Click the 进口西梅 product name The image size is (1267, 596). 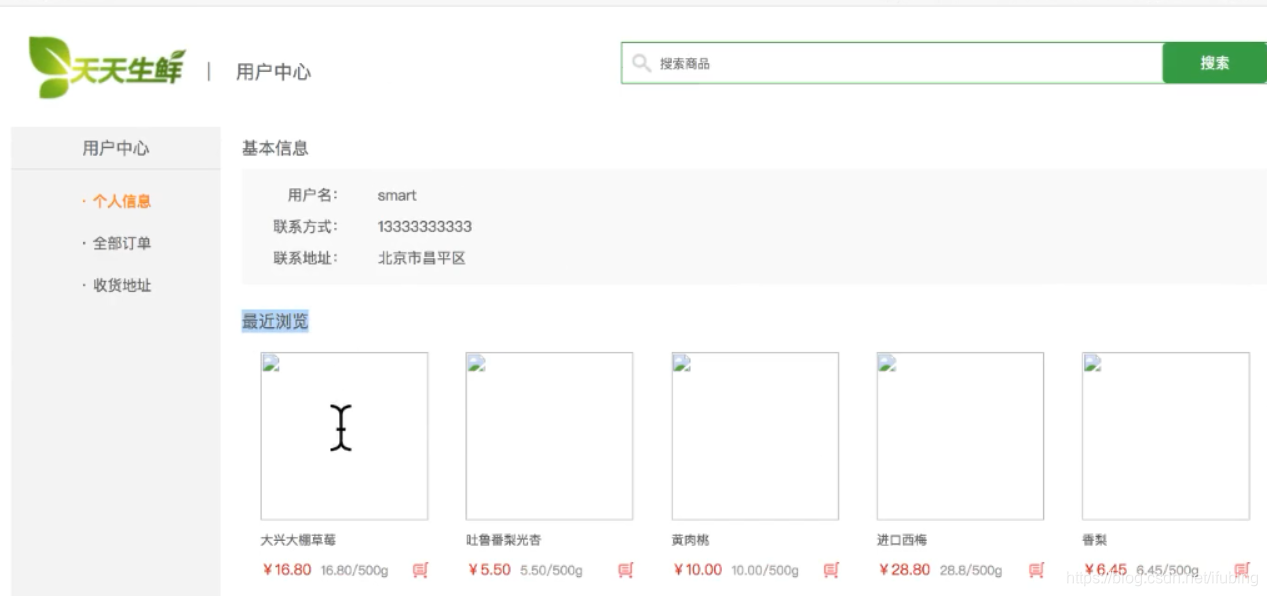tap(902, 540)
